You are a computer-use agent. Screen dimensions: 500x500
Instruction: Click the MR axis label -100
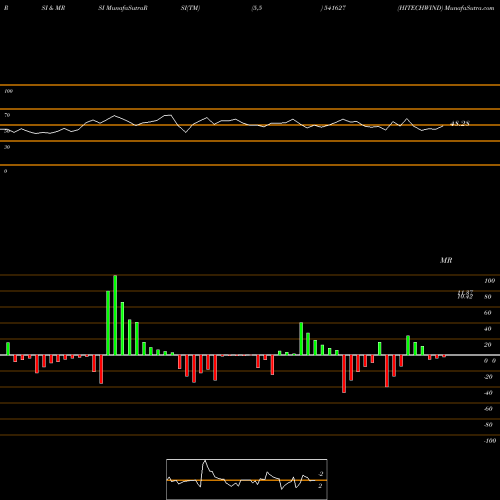point(490,441)
